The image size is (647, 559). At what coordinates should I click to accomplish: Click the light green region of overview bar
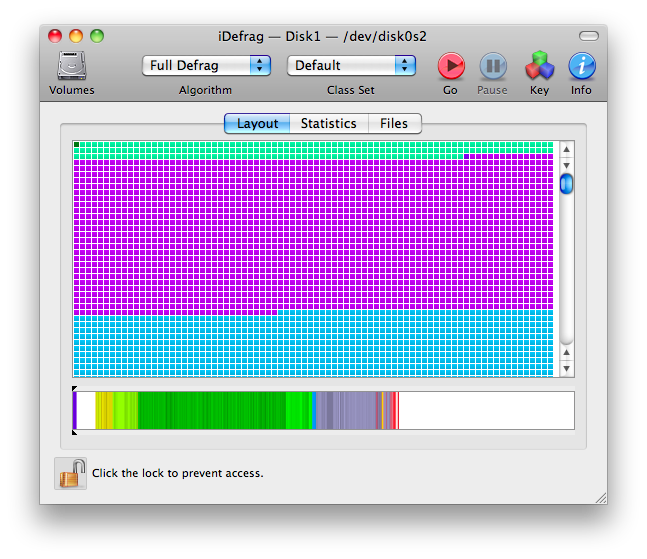click(126, 410)
